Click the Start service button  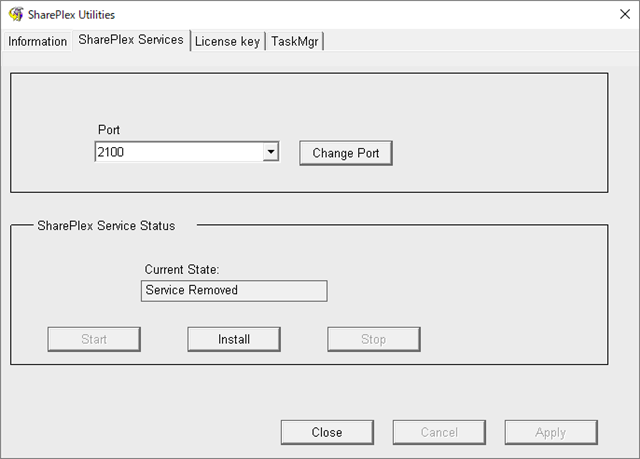pos(94,339)
